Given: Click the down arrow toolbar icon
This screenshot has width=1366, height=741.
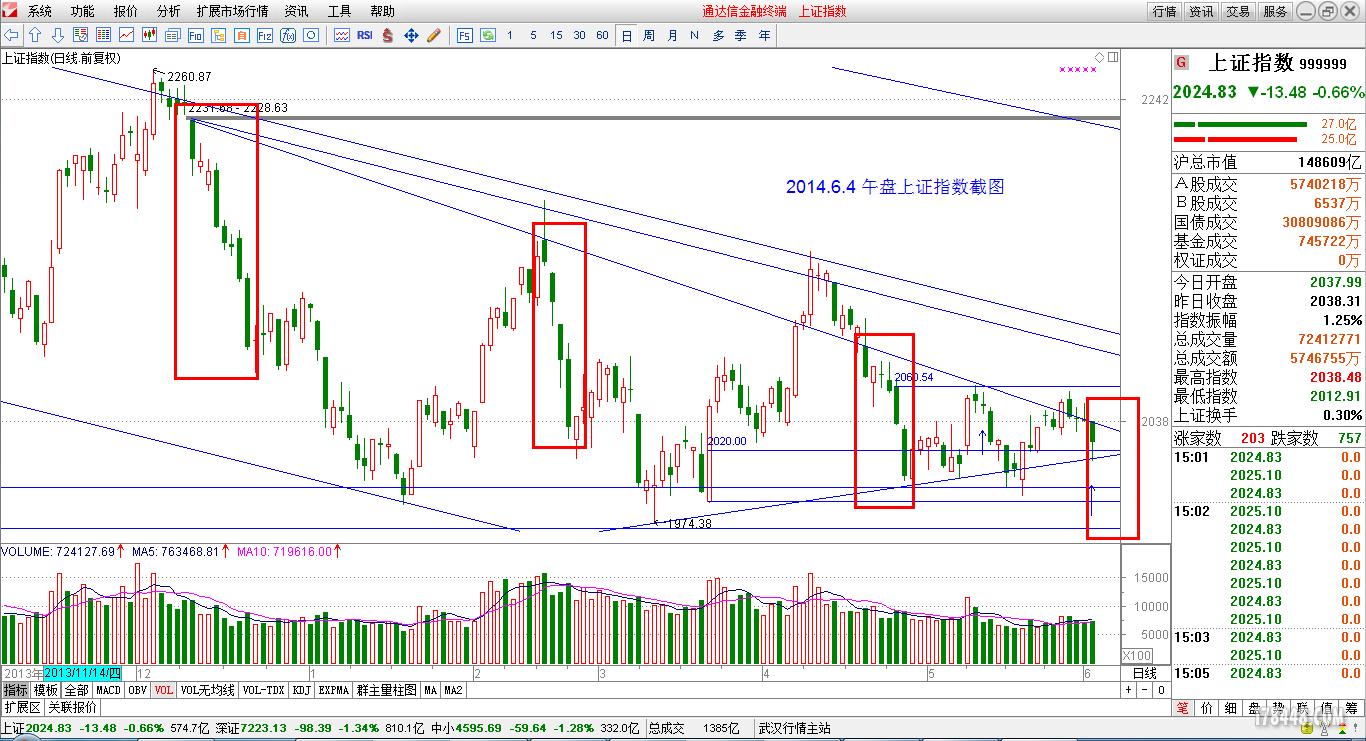Looking at the screenshot, I should click(x=58, y=35).
